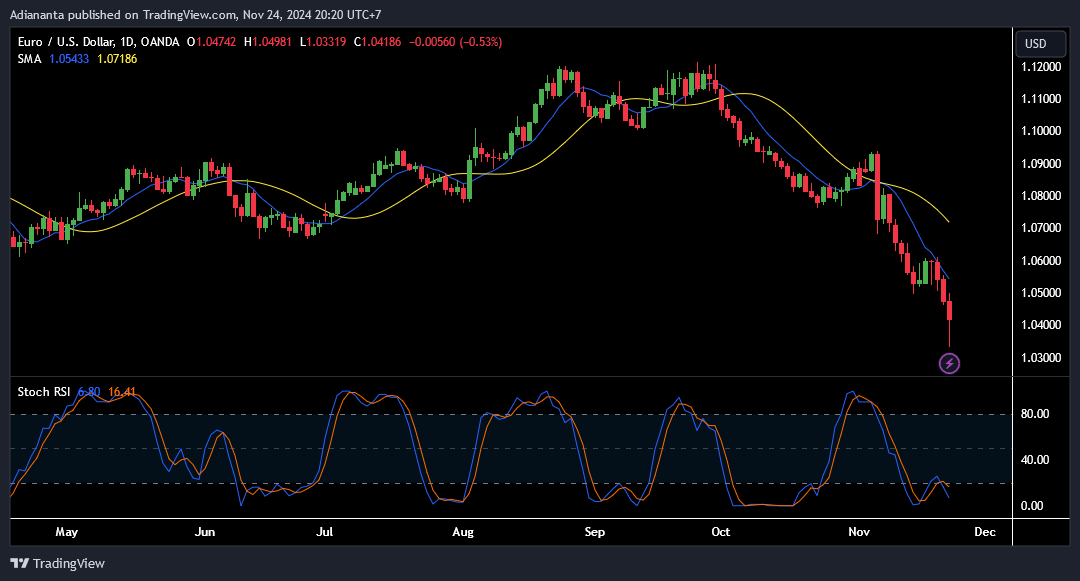The width and height of the screenshot is (1080, 581).
Task: Click the 40.00 Stoch RSI axis label
Action: coord(1035,460)
